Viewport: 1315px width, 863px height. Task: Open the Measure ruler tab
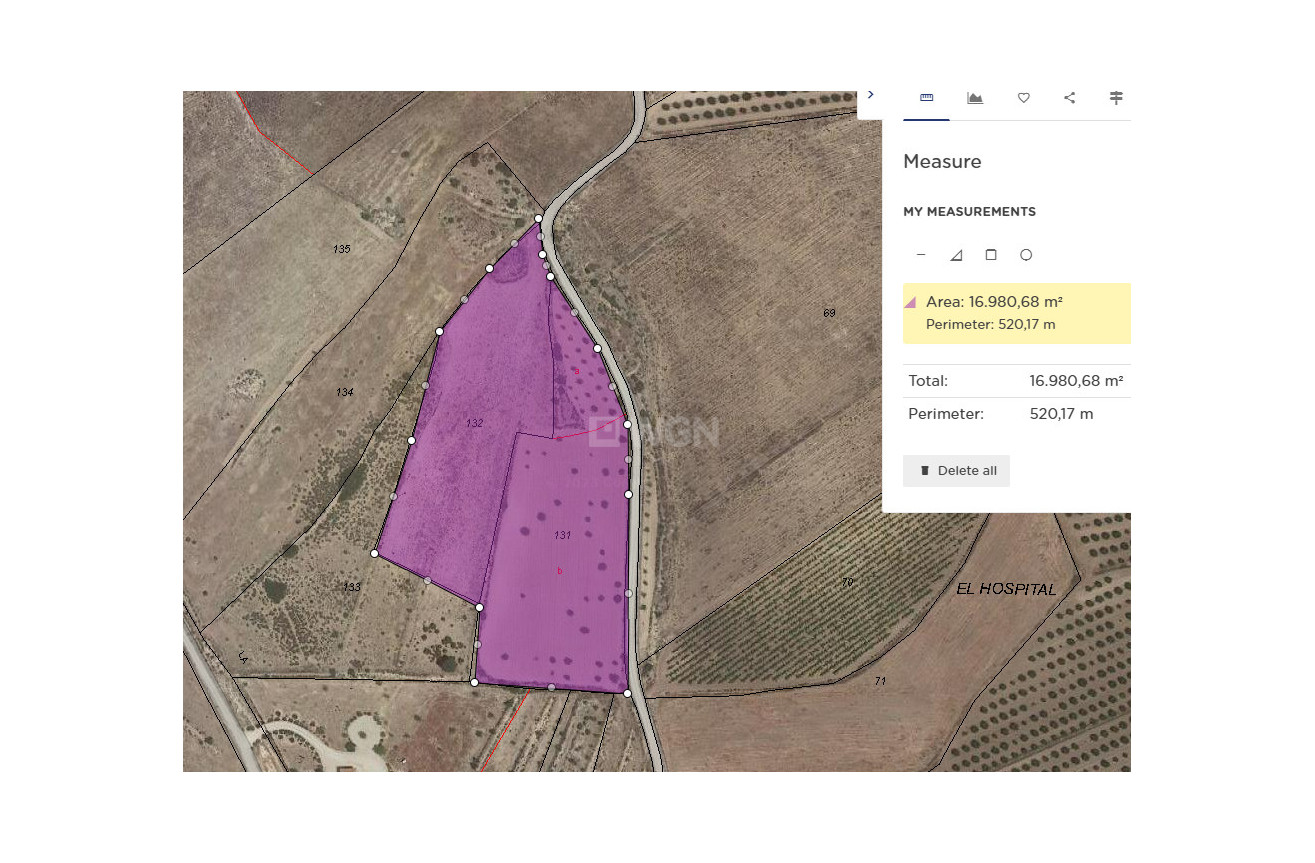(926, 98)
